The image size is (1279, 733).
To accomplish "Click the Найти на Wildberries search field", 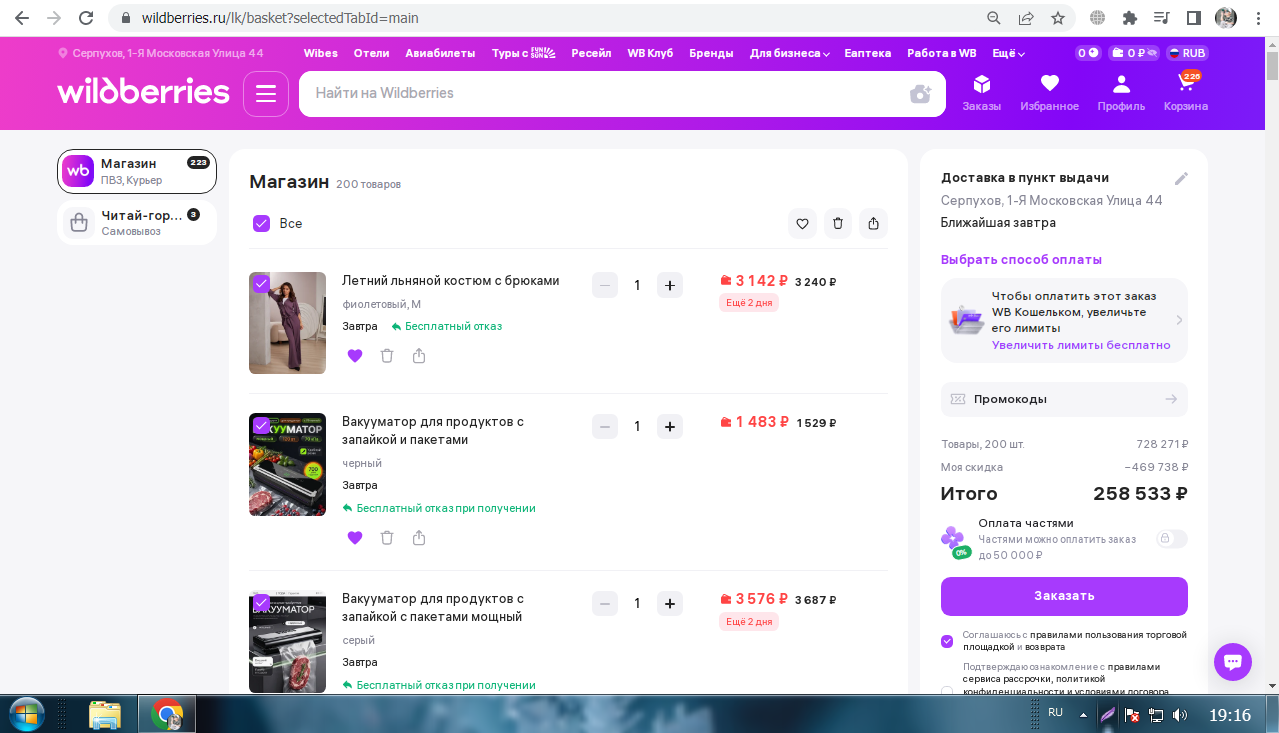I will click(x=622, y=94).
